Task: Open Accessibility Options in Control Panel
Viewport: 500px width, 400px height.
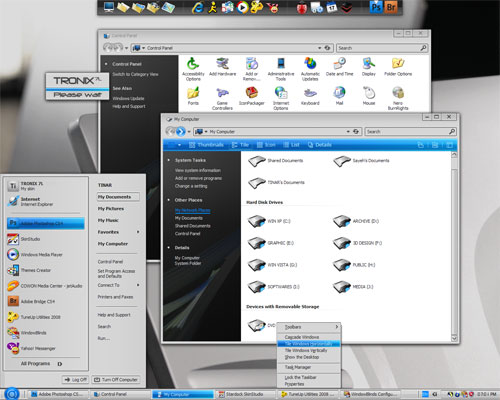Action: 193,69
